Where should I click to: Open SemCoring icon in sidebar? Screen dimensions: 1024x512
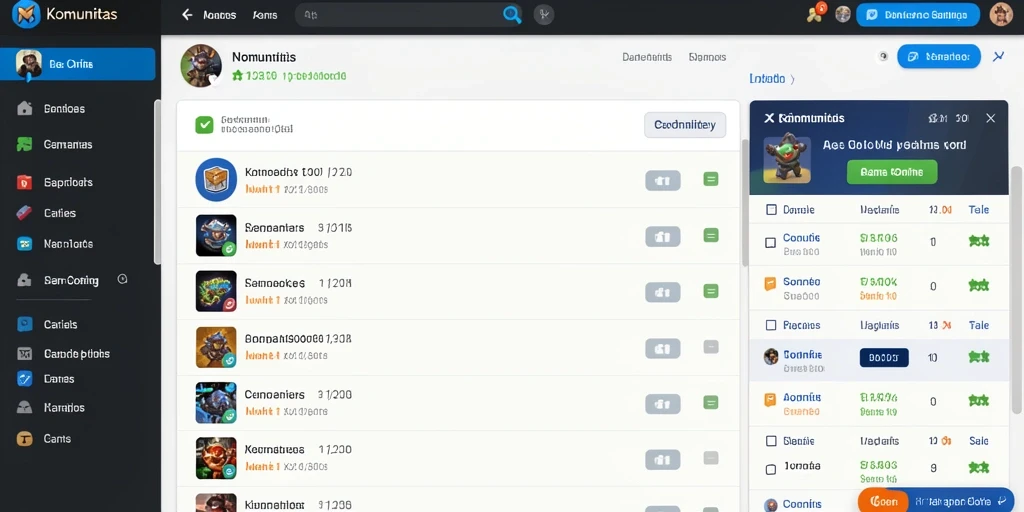24,280
